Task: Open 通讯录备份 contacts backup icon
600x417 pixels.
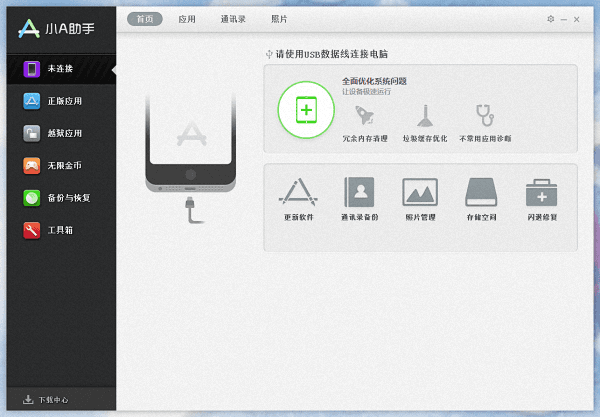Action: tap(359, 192)
